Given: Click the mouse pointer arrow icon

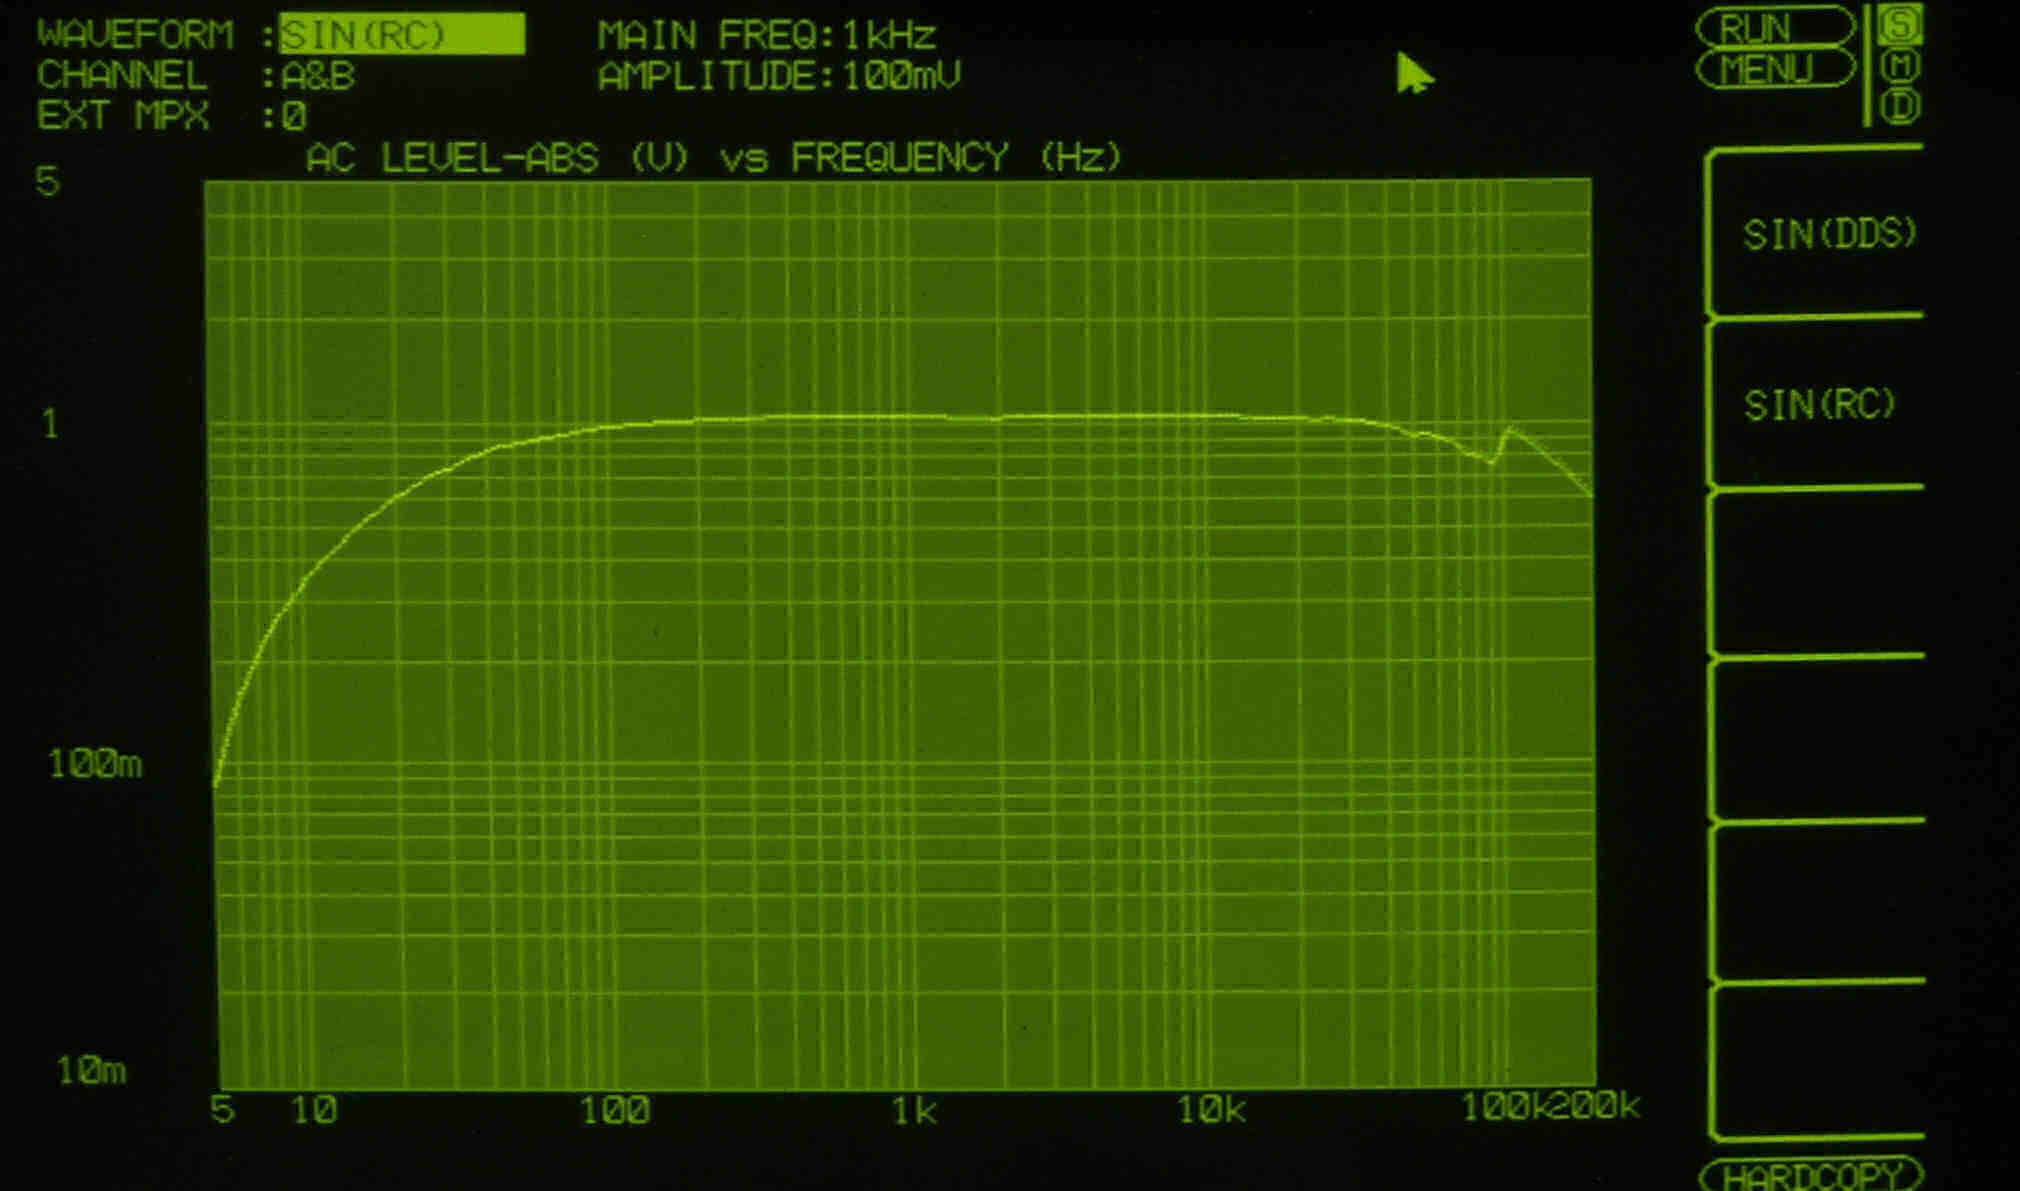Looking at the screenshot, I should pos(1412,73).
